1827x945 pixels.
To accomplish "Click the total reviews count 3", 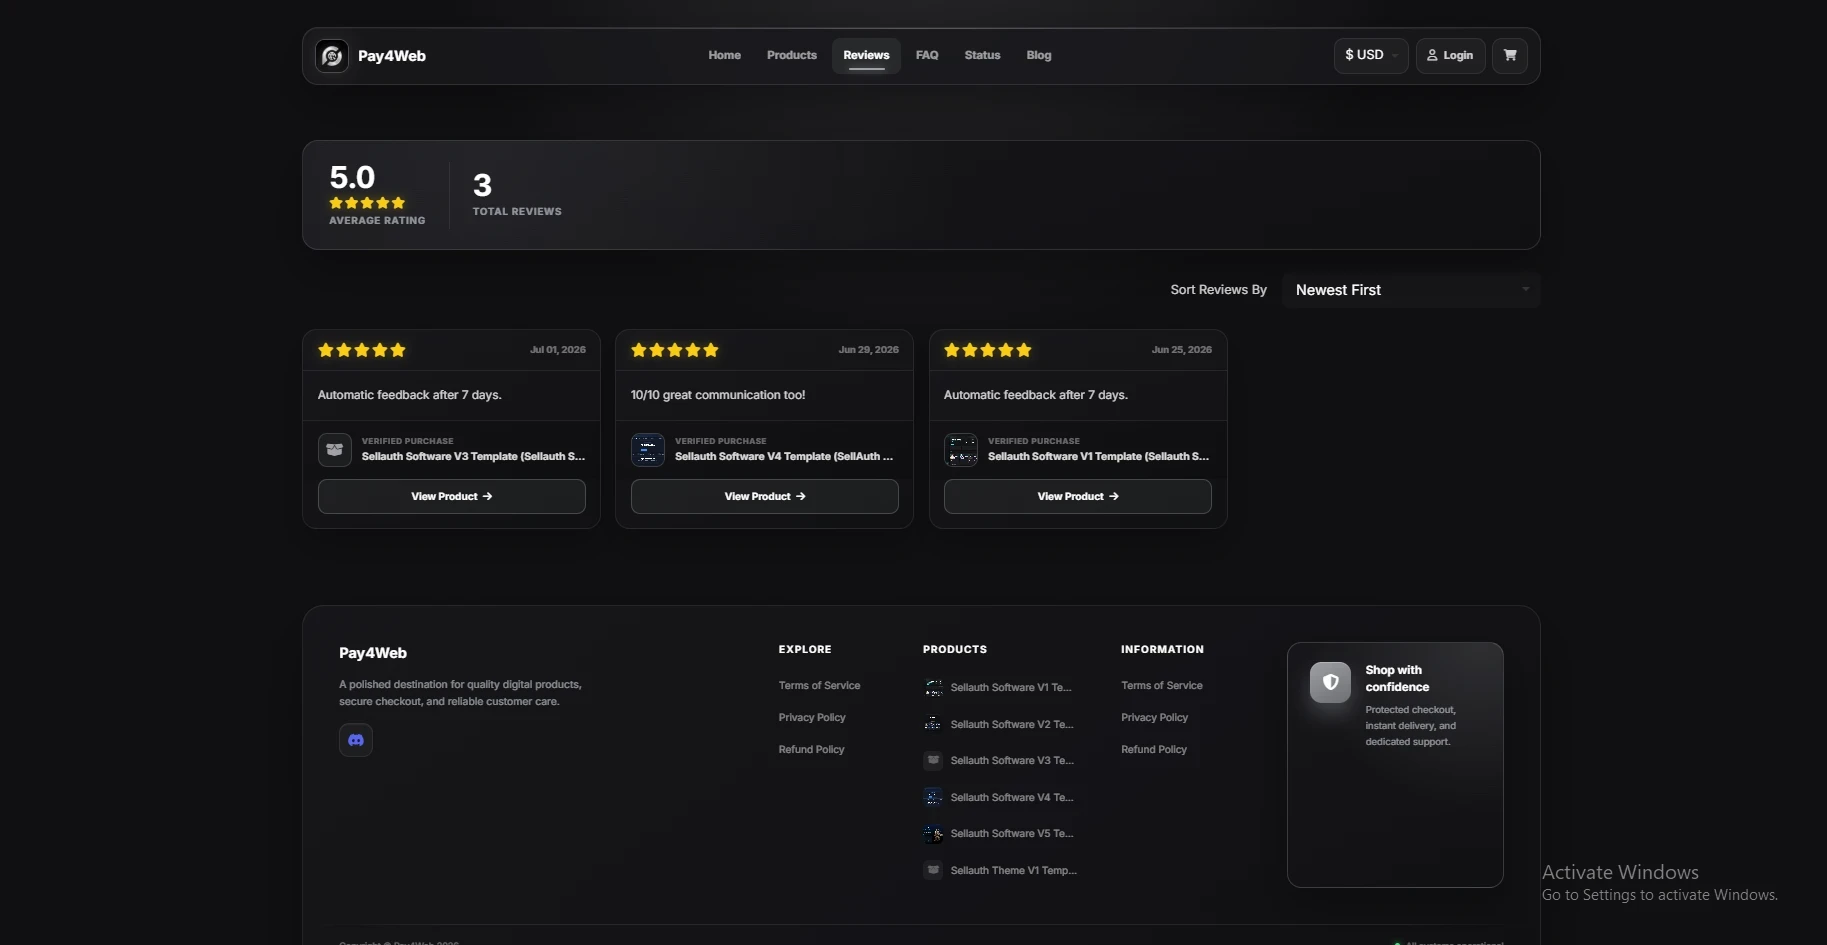I will pyautogui.click(x=482, y=185).
